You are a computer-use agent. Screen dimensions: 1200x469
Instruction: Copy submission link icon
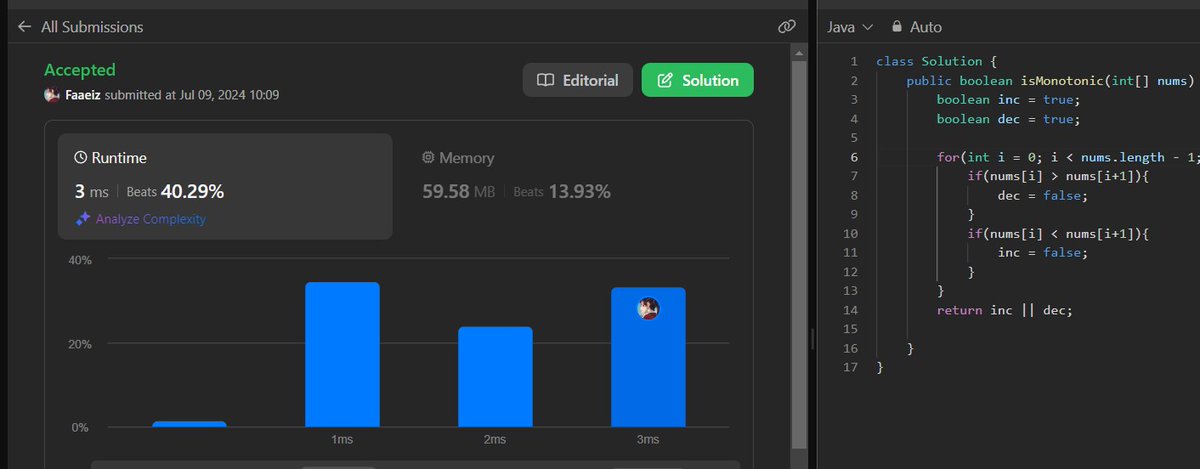(786, 27)
